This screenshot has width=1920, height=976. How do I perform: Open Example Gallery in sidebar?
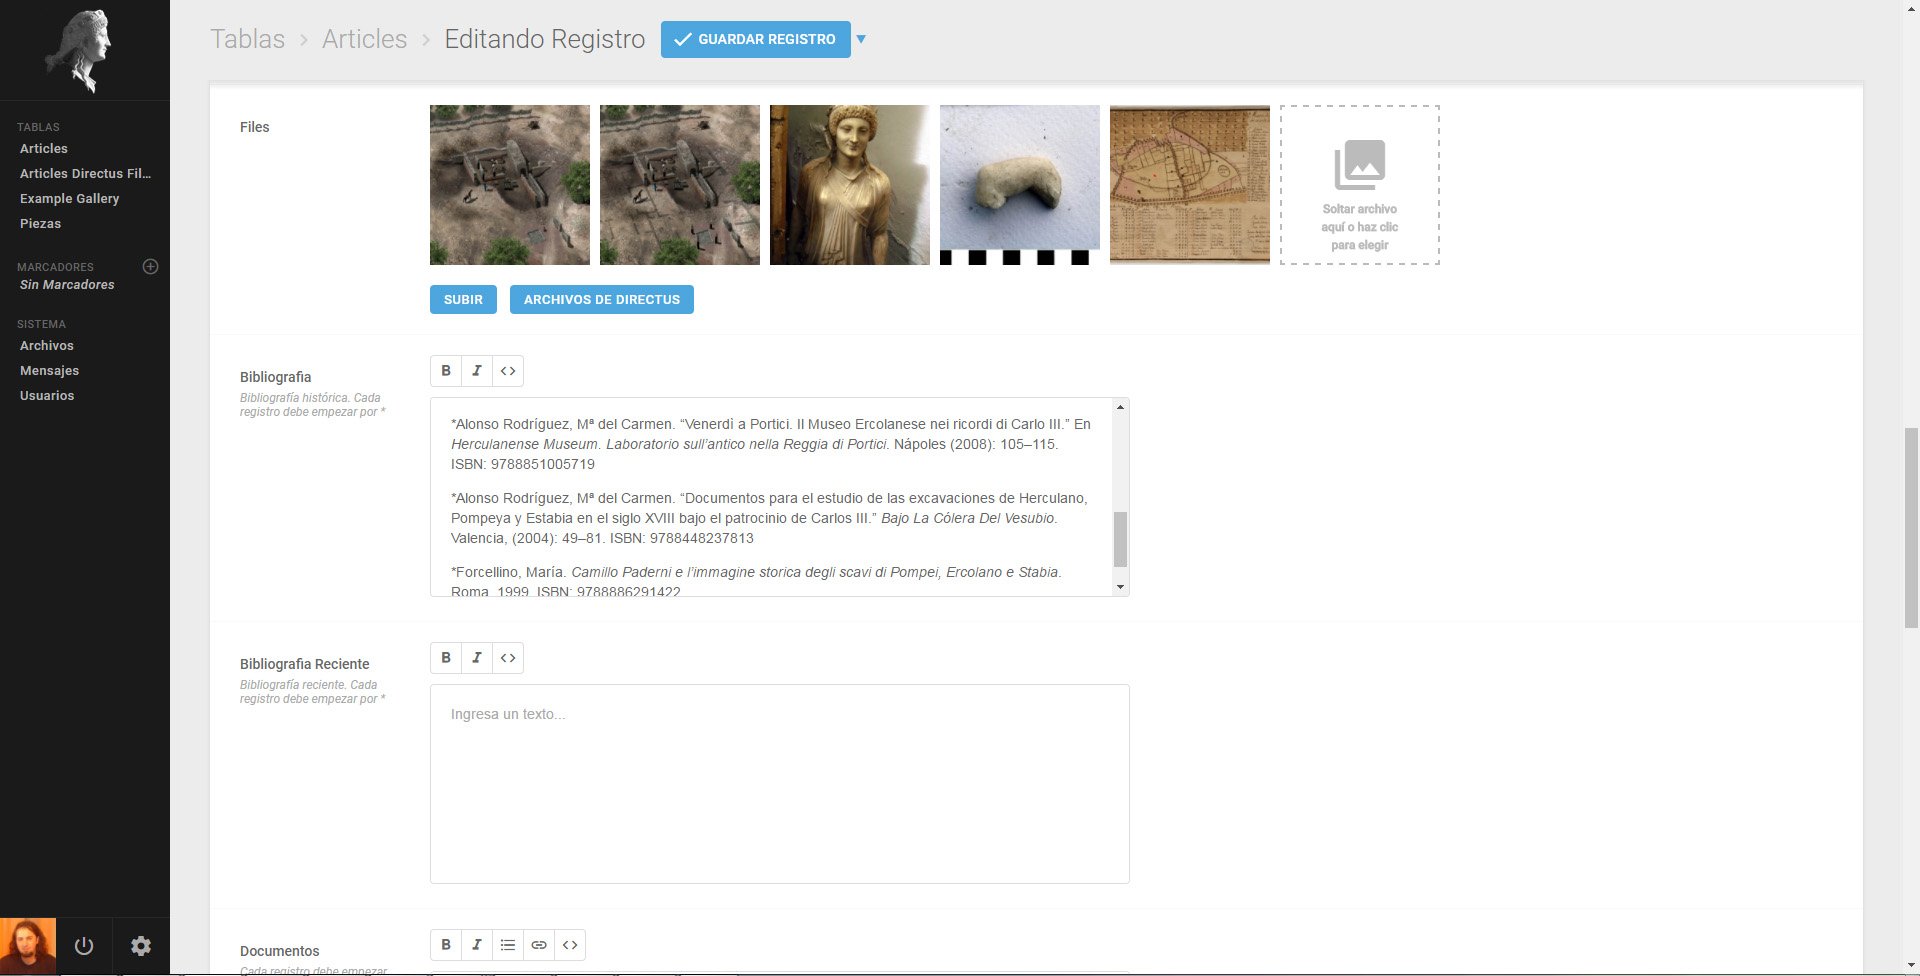(x=70, y=198)
